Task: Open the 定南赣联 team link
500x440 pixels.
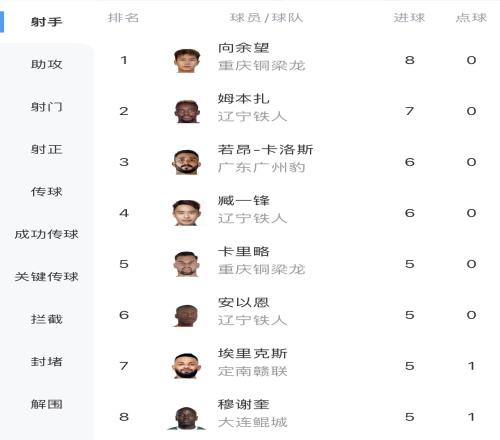Action: click(x=253, y=371)
